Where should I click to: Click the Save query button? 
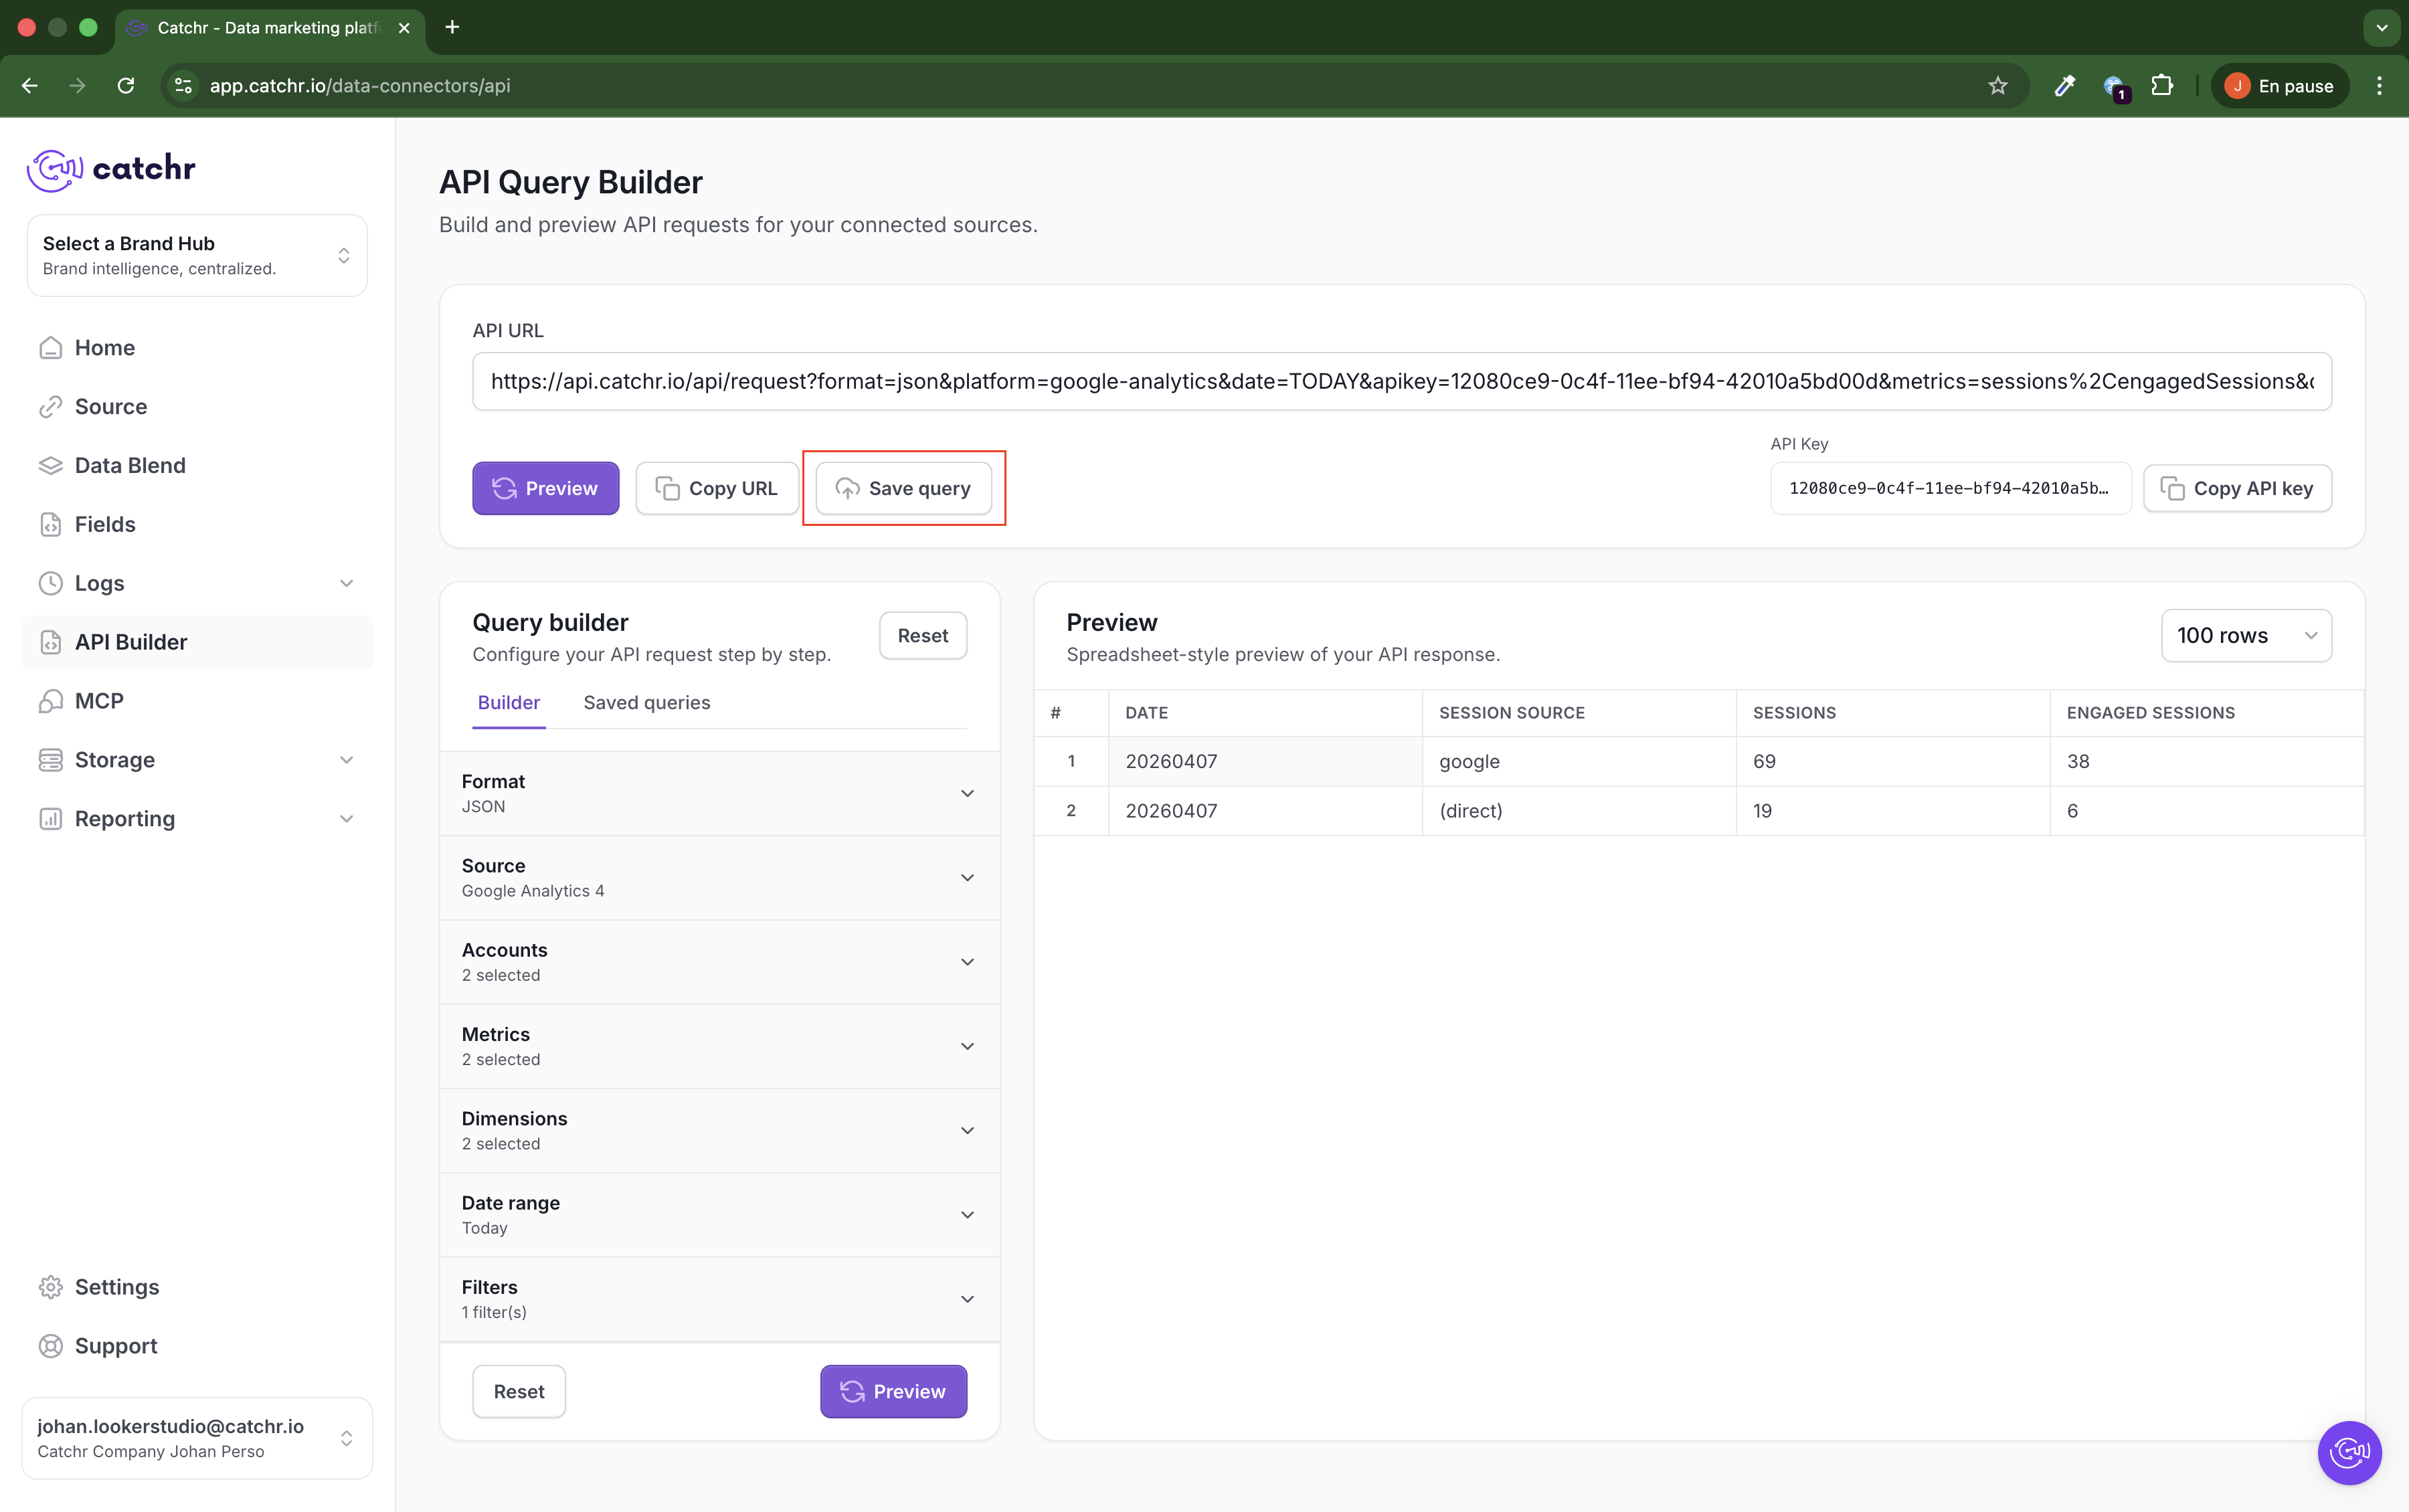click(x=903, y=489)
